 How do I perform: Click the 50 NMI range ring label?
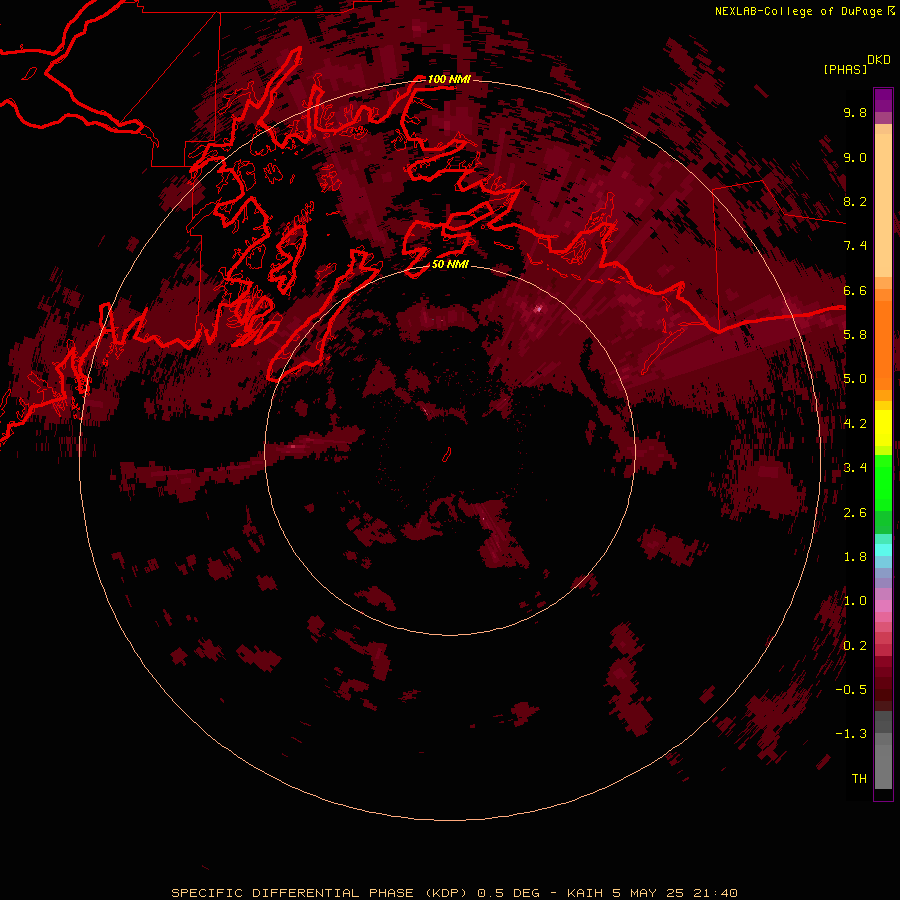pos(450,265)
